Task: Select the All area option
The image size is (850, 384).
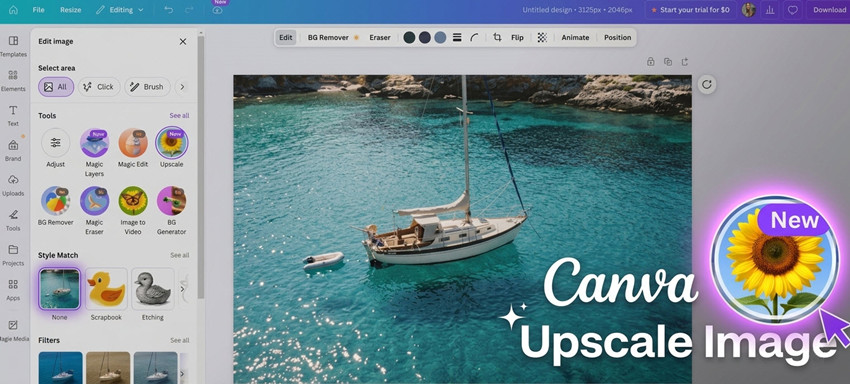Action: point(56,87)
